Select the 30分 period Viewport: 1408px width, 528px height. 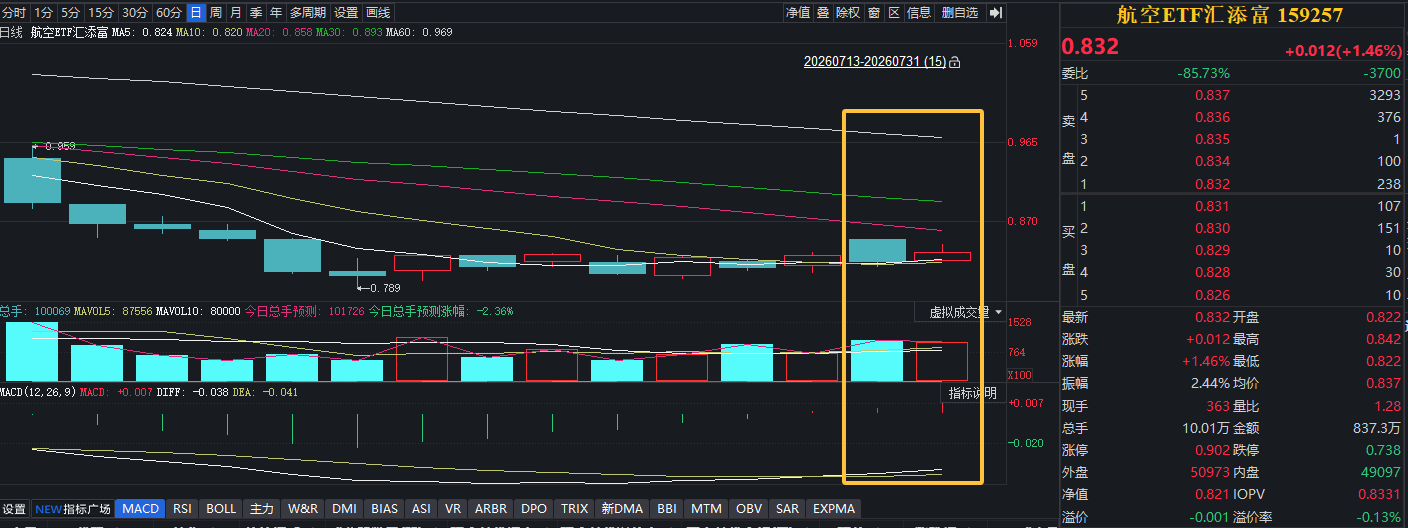[134, 13]
